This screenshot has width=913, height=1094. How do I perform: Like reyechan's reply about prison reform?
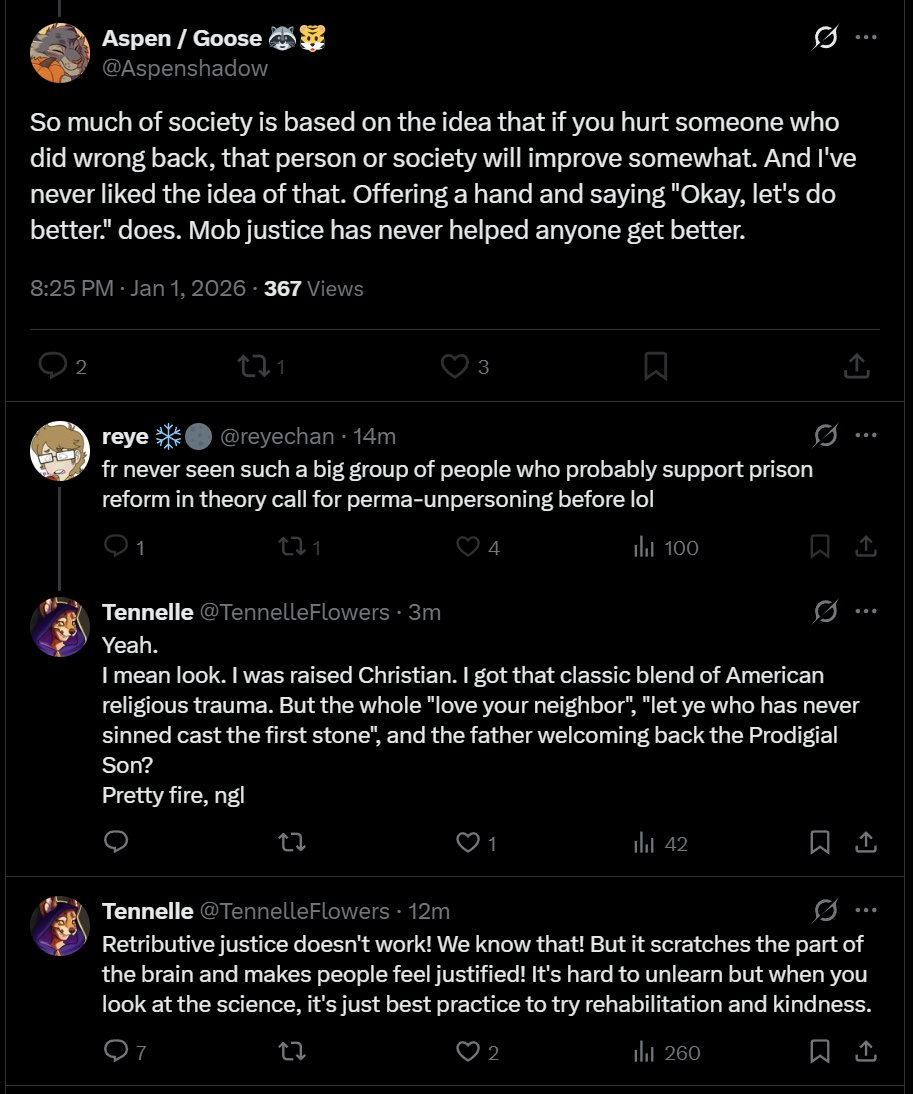(x=468, y=547)
